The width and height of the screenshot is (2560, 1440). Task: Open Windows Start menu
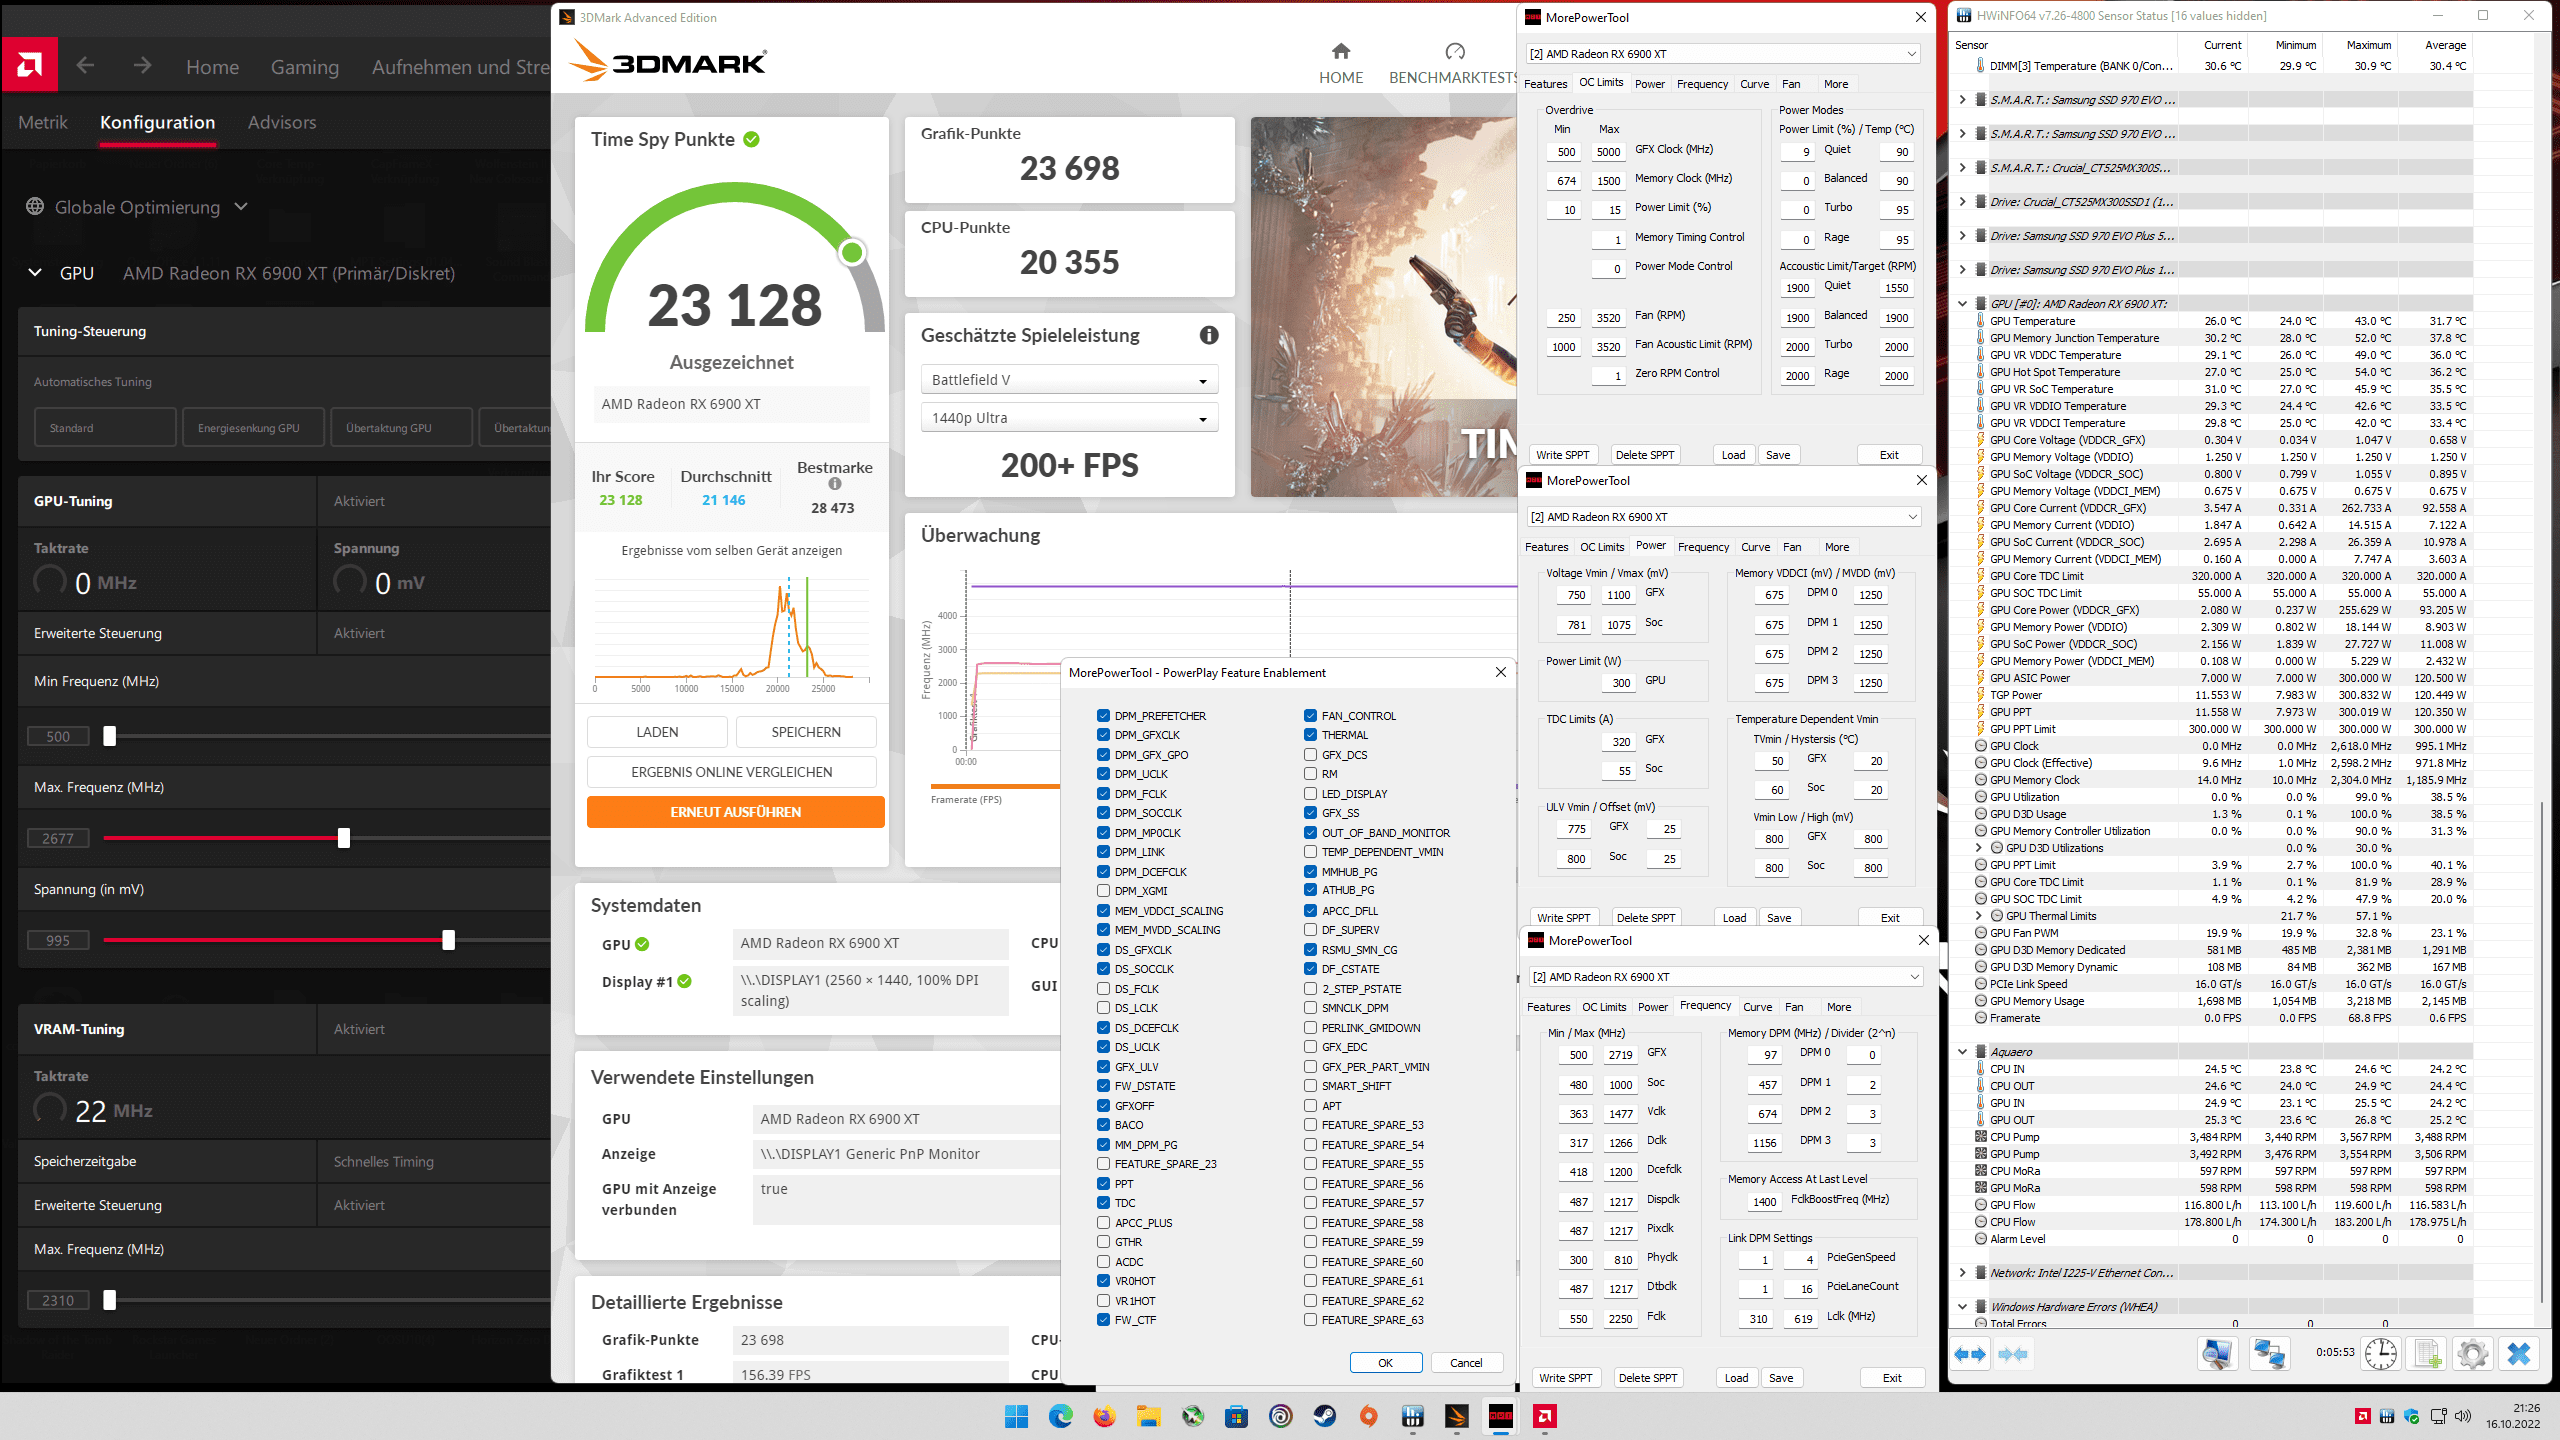click(1016, 1416)
